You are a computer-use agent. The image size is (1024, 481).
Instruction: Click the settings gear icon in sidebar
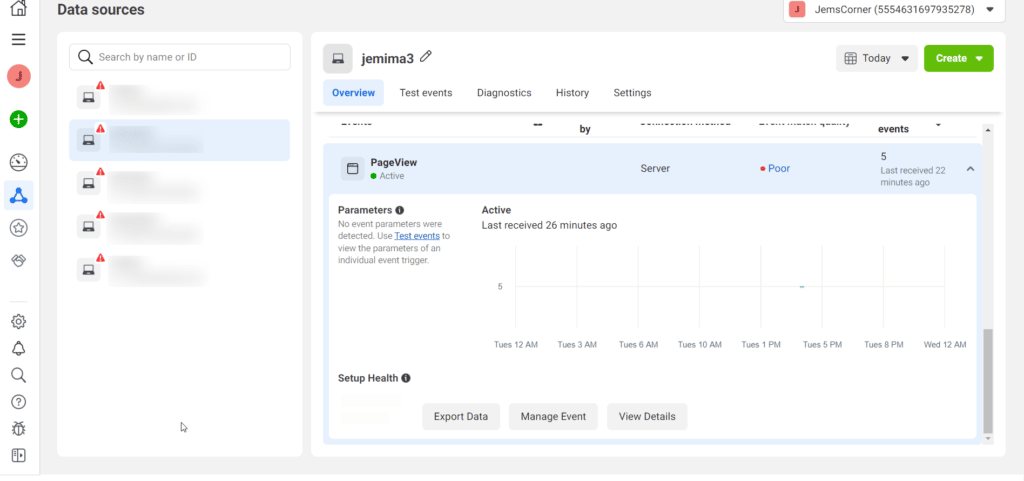pyautogui.click(x=18, y=322)
